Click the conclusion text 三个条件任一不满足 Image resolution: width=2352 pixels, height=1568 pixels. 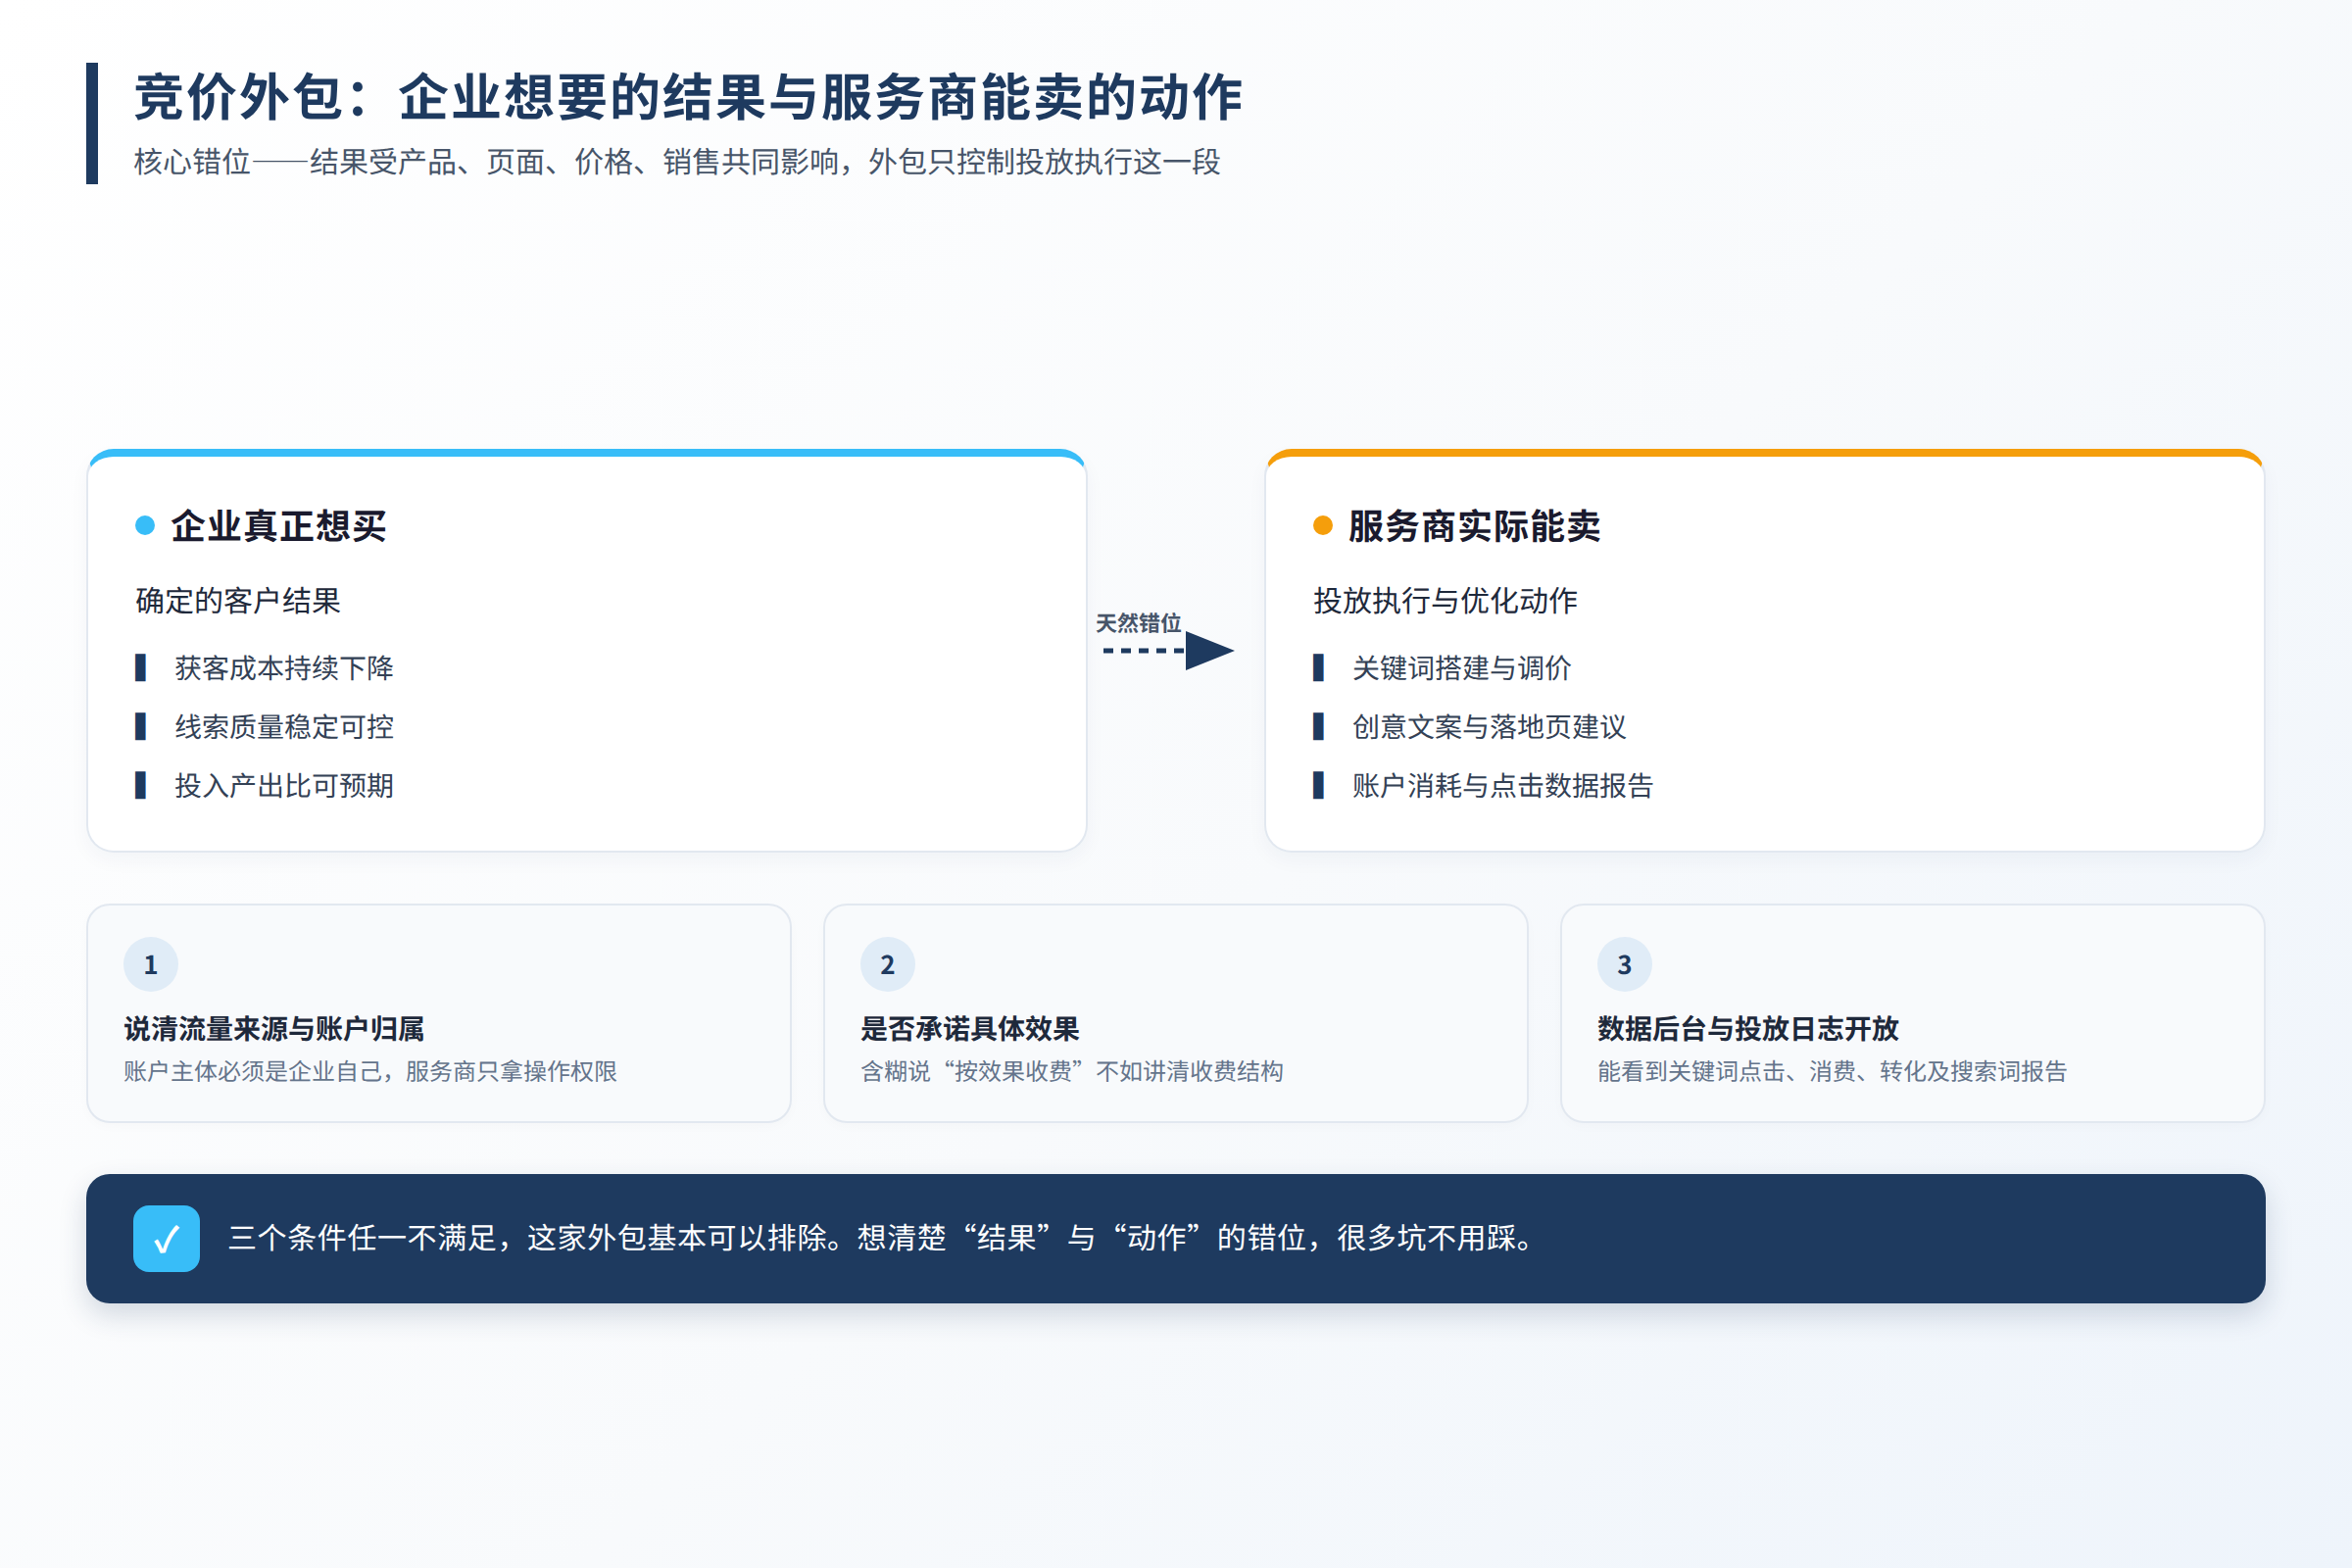(884, 1238)
